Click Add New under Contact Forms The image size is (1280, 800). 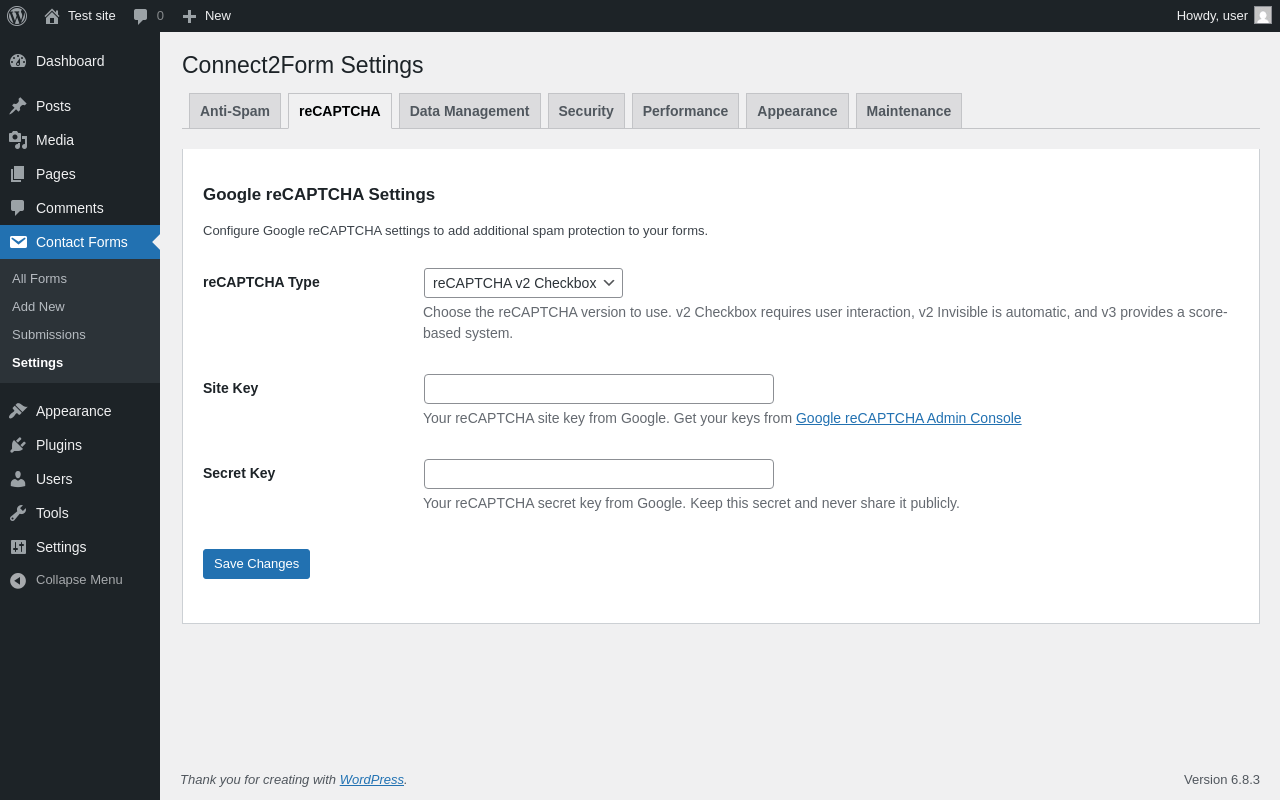point(38,306)
